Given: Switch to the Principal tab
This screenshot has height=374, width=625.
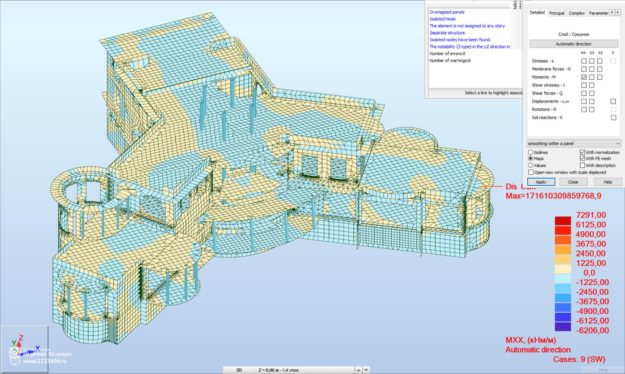Looking at the screenshot, I should tap(557, 13).
